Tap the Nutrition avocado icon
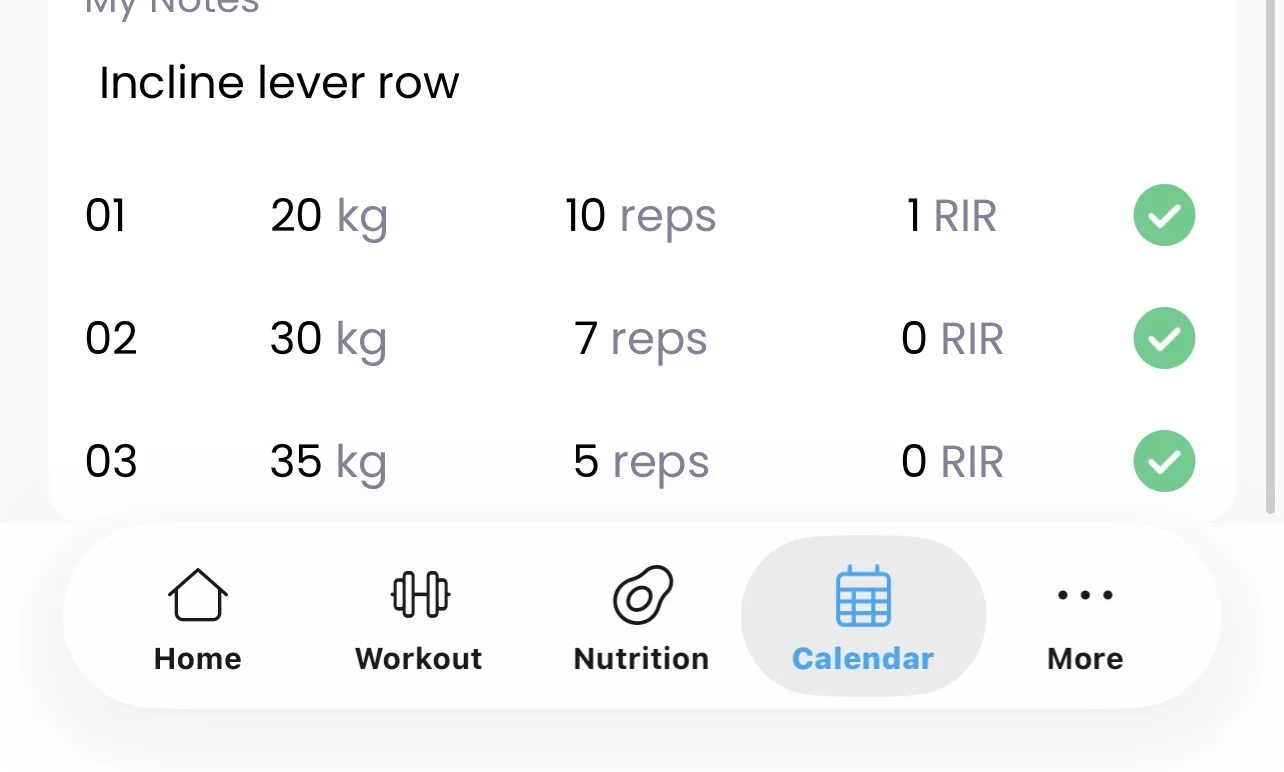Image resolution: width=1284 pixels, height=772 pixels. pos(642,594)
